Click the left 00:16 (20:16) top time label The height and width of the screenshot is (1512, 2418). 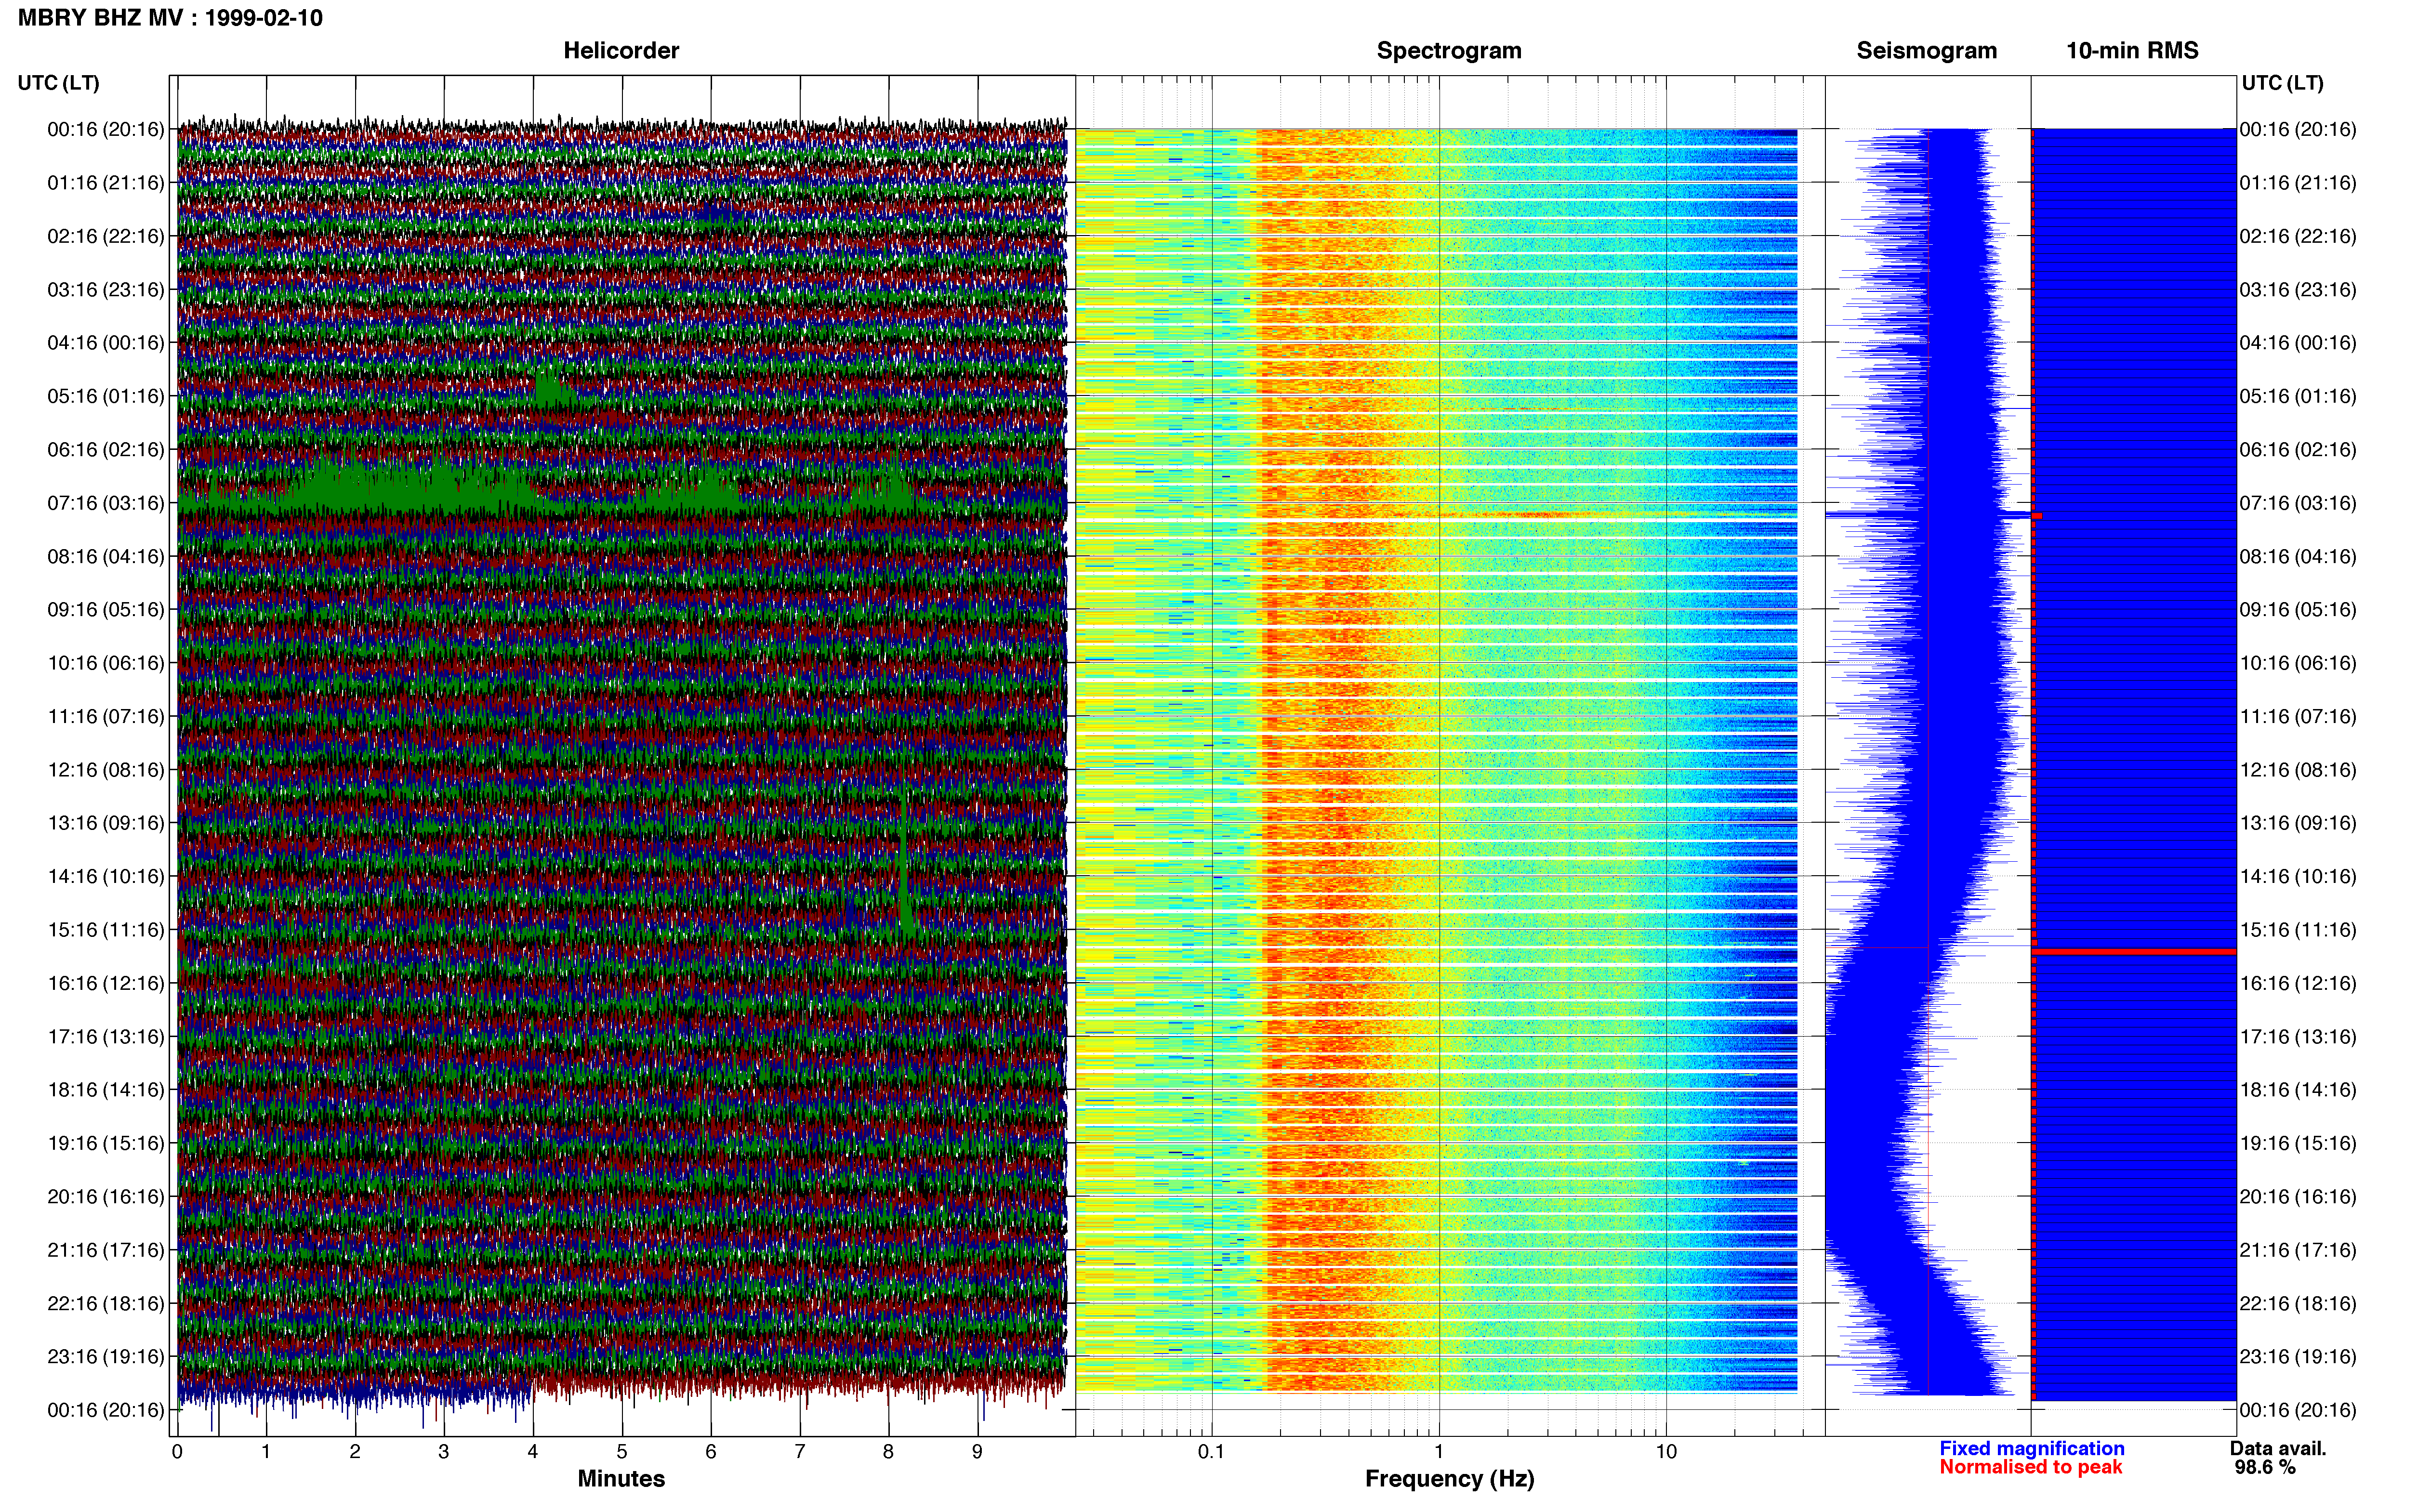pos(106,129)
